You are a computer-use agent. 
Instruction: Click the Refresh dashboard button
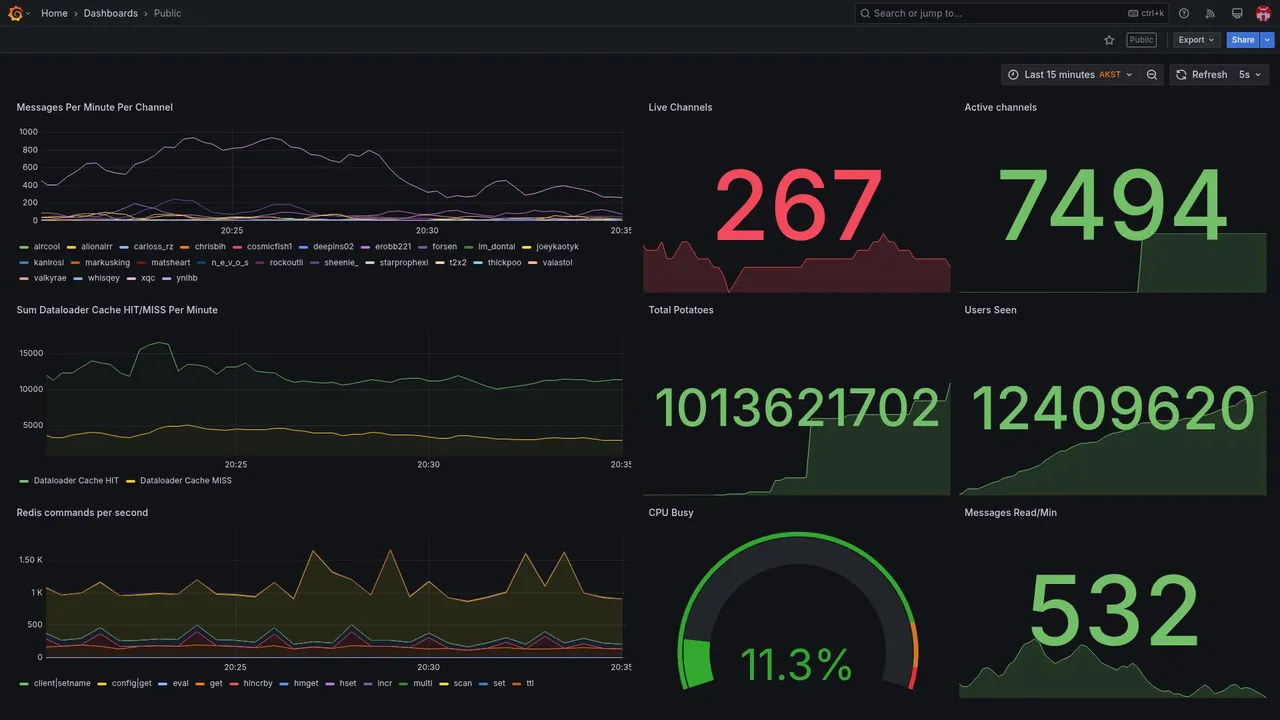tap(1200, 75)
